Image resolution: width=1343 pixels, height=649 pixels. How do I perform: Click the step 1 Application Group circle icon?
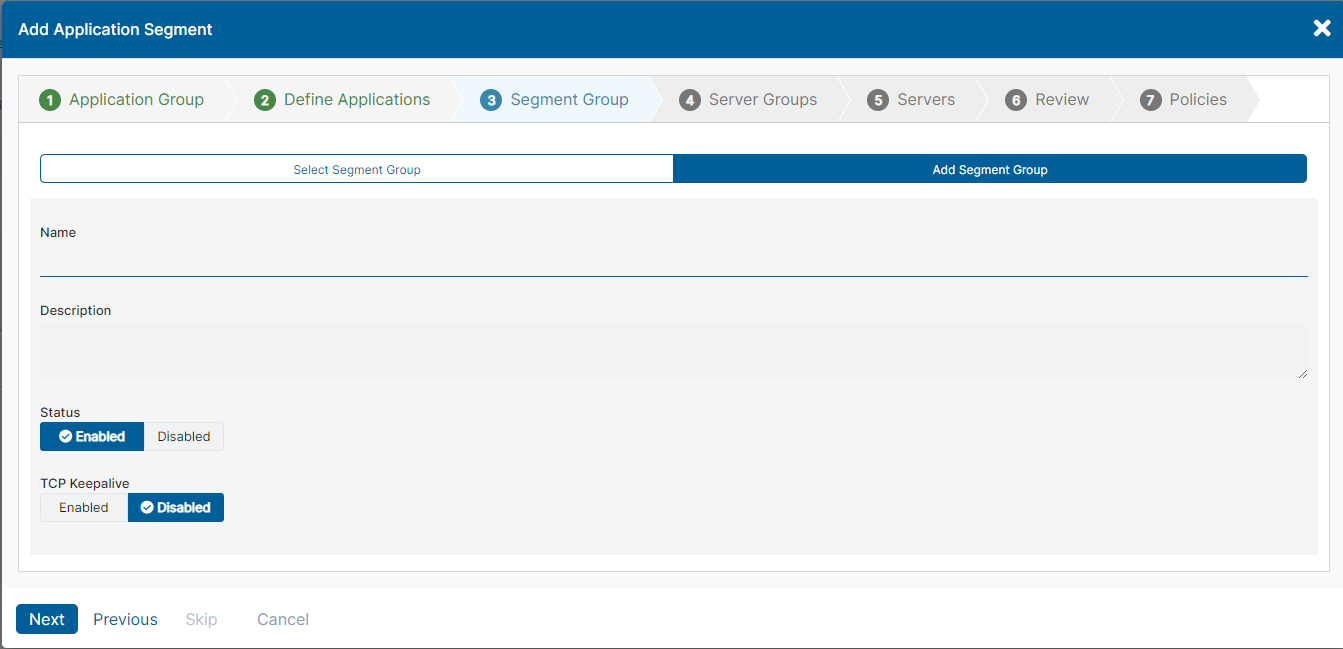51,99
